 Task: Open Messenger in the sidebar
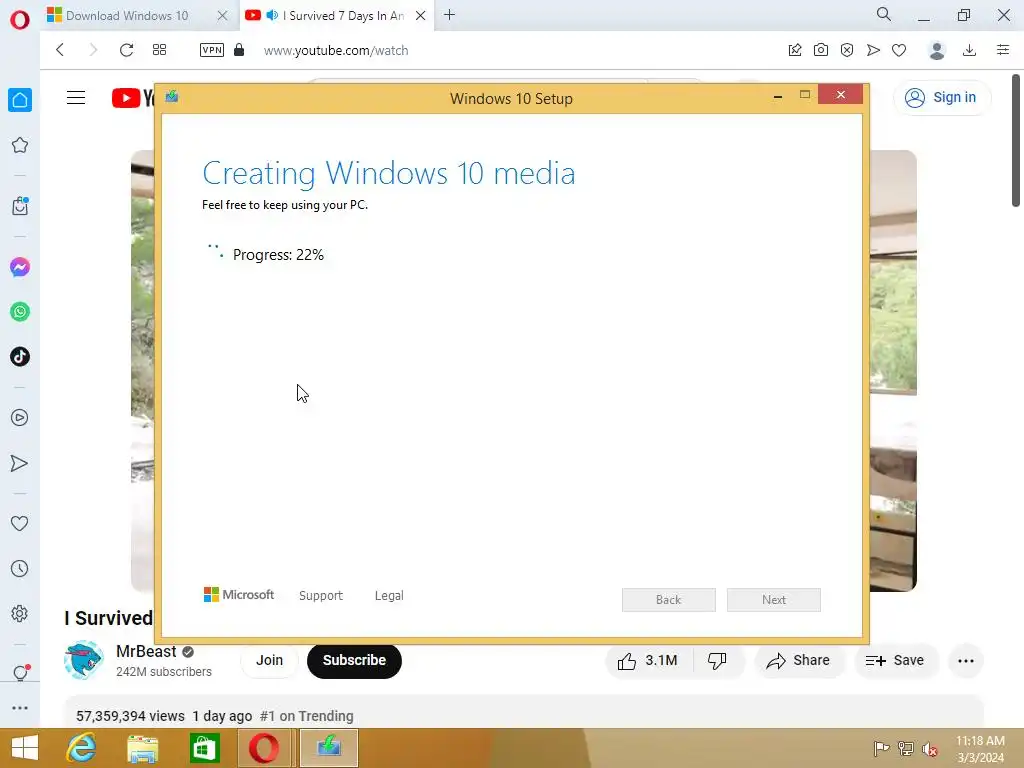tap(20, 267)
